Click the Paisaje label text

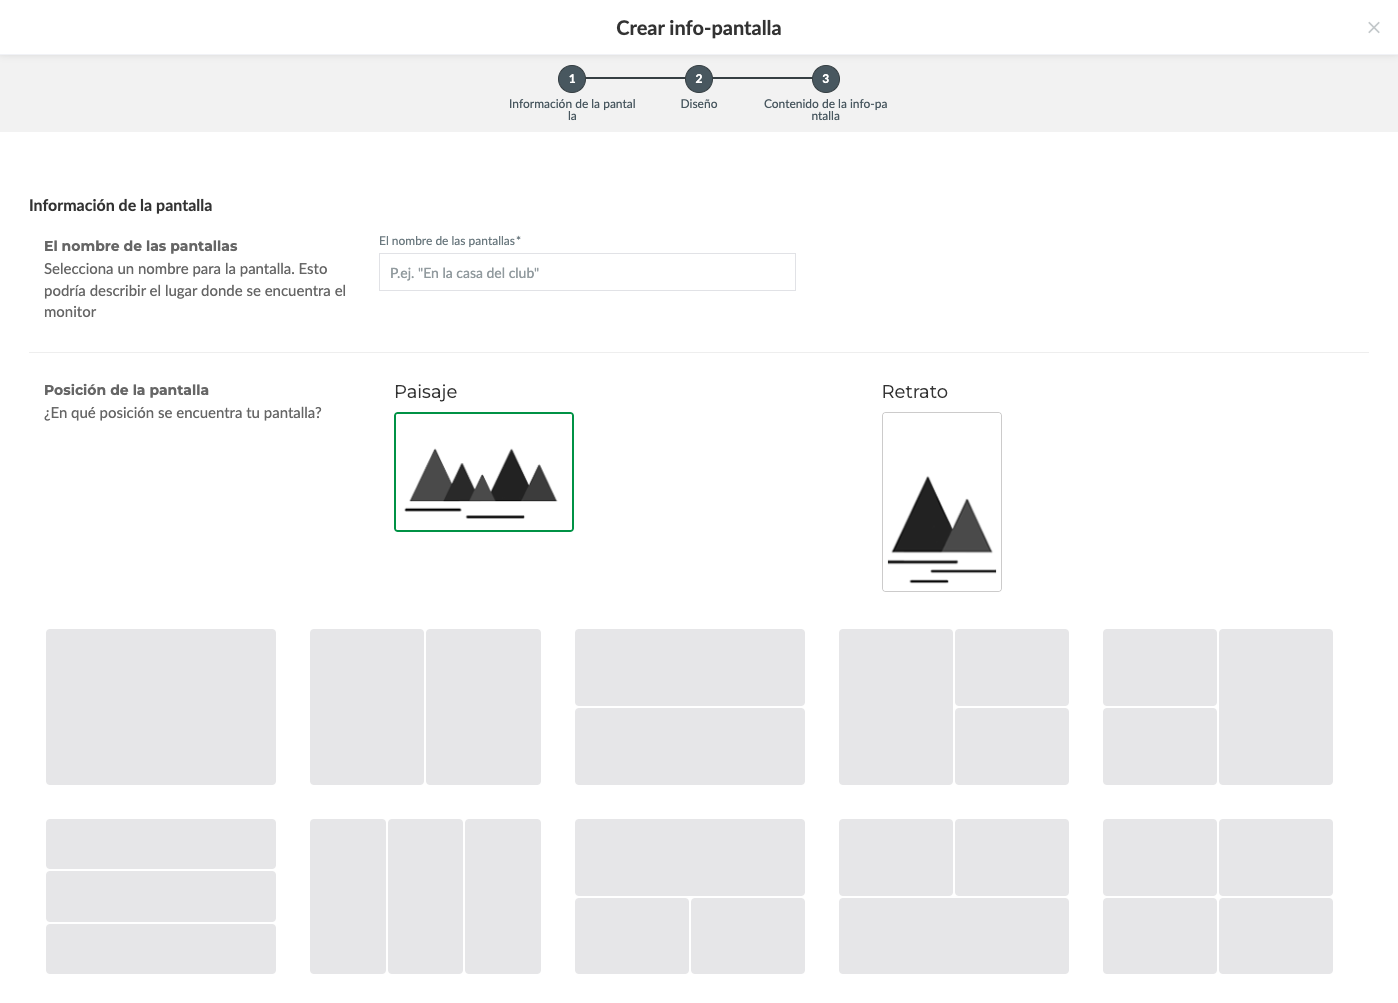point(425,392)
